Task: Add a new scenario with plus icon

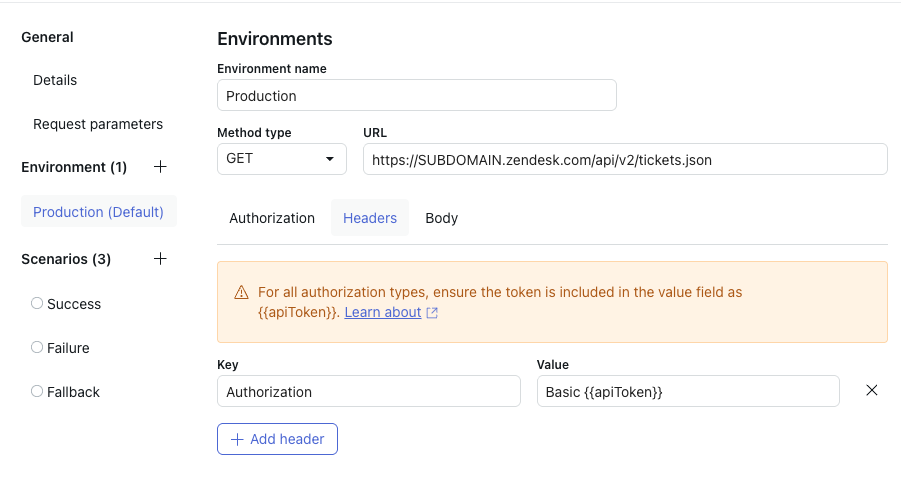Action: pyautogui.click(x=160, y=259)
